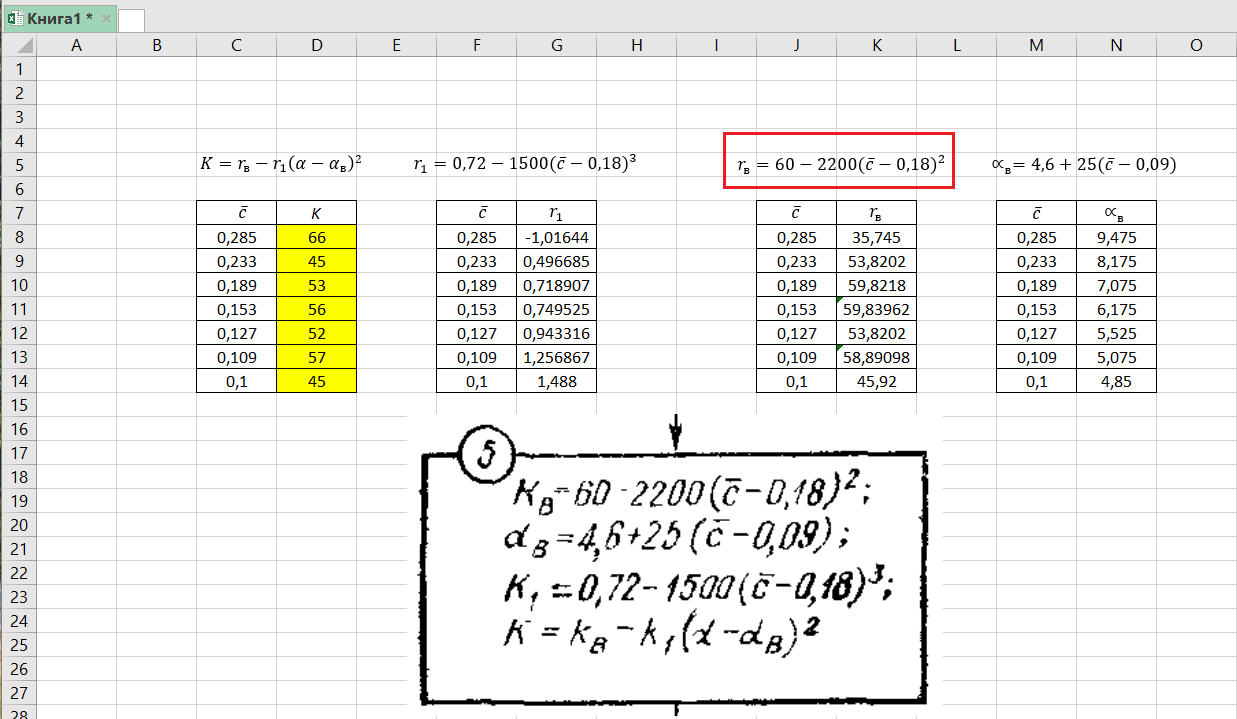Click cell with value 9,475
Screen dimensions: 1237x719
tap(1116, 237)
